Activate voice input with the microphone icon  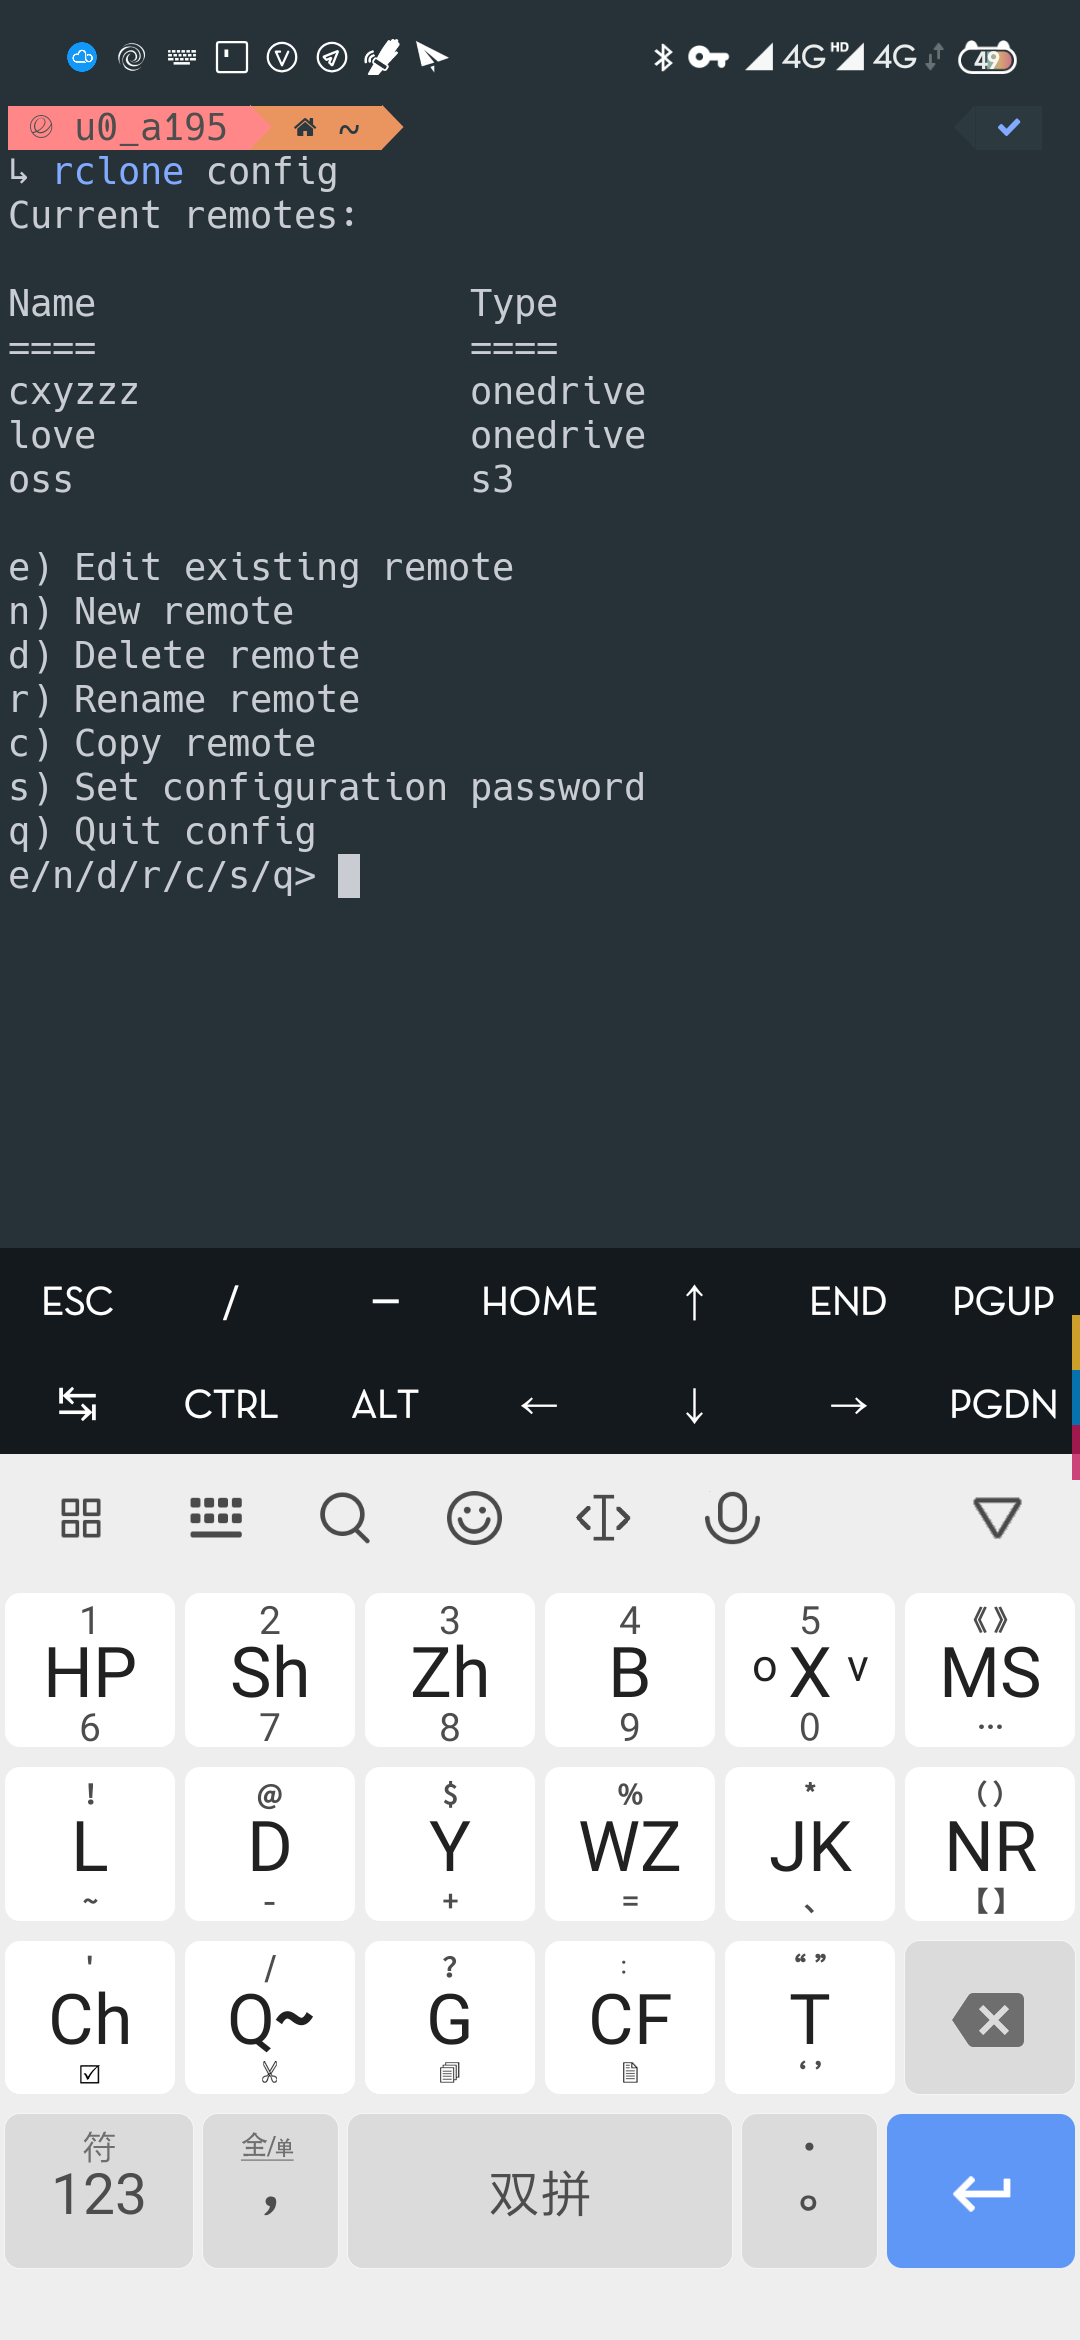pyautogui.click(x=732, y=1517)
